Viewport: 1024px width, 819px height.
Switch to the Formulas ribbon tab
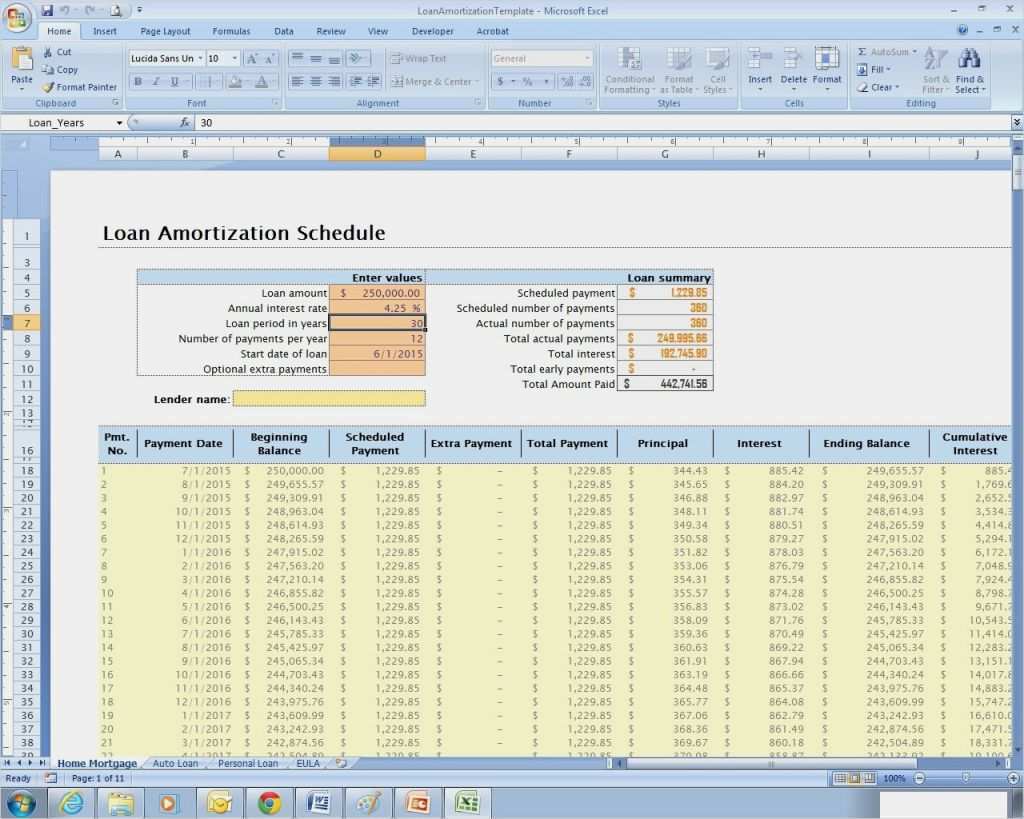pyautogui.click(x=231, y=31)
